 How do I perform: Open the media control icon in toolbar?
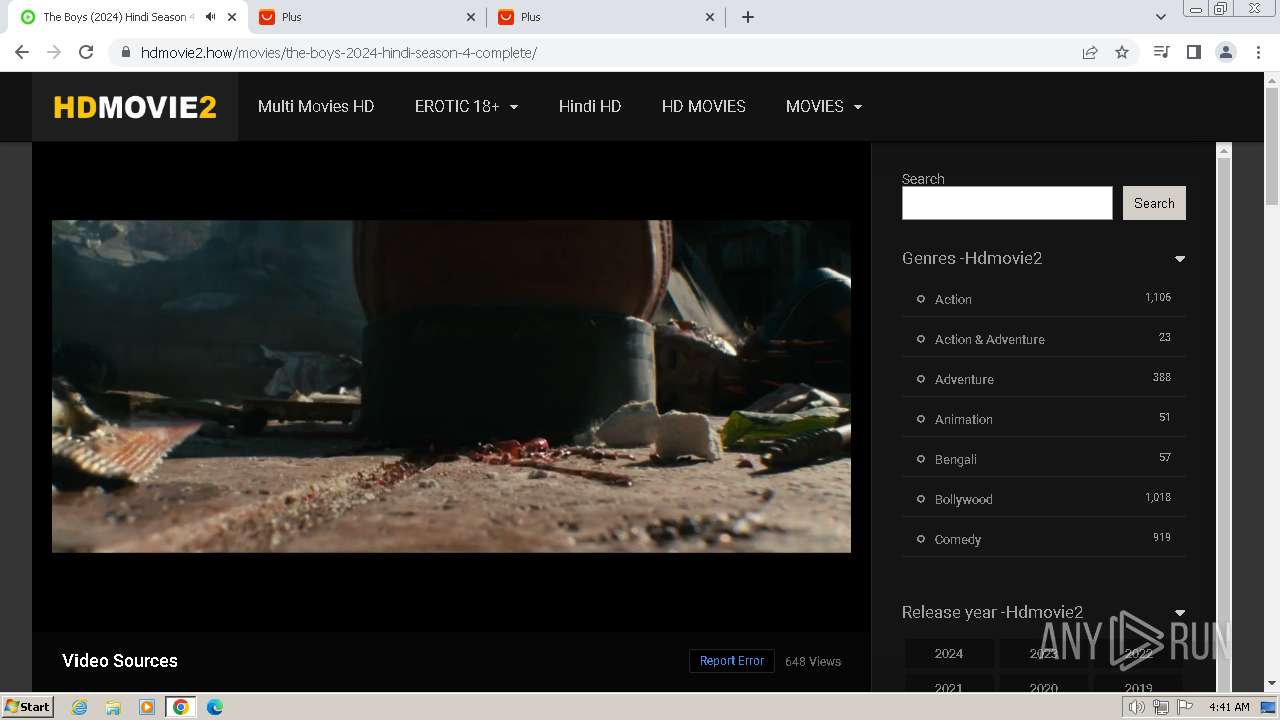[1161, 52]
